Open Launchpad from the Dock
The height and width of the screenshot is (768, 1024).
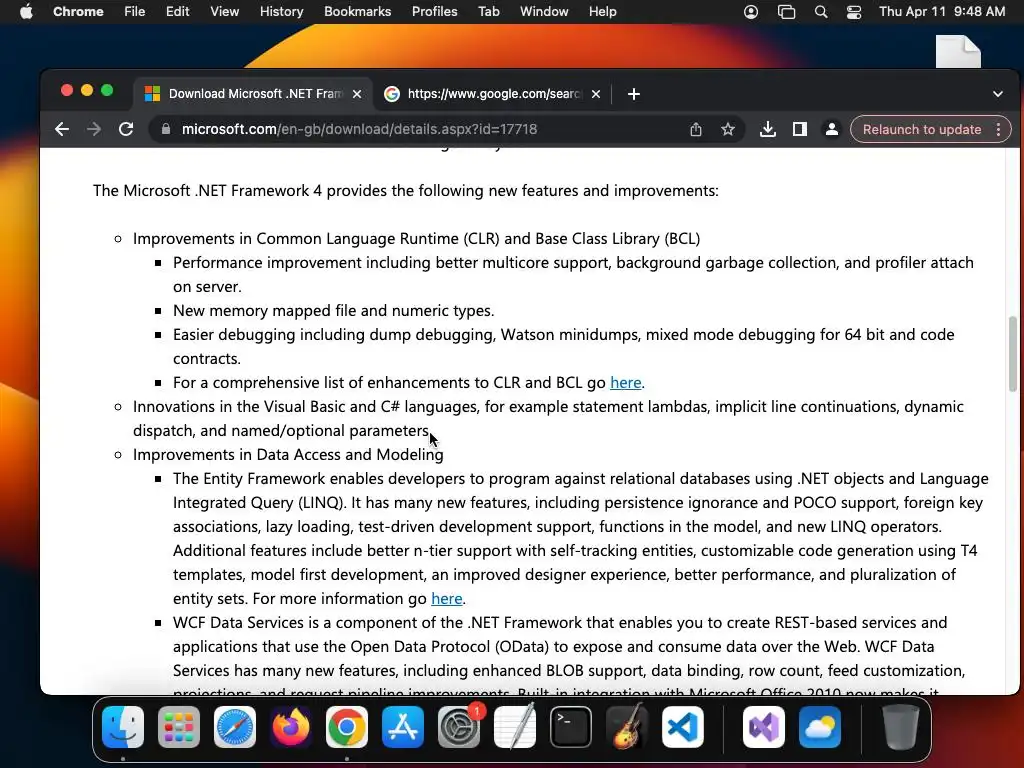pyautogui.click(x=178, y=727)
